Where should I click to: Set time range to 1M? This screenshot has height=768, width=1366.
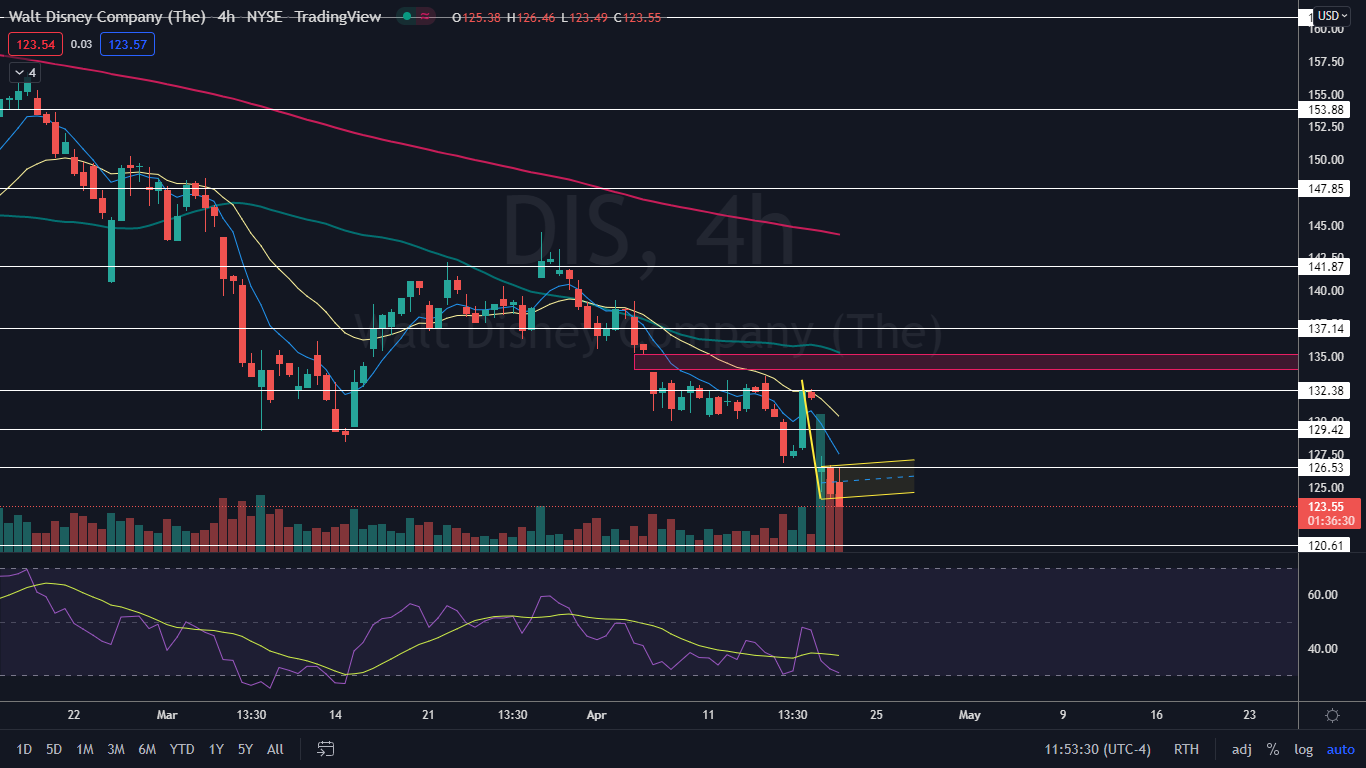point(85,749)
